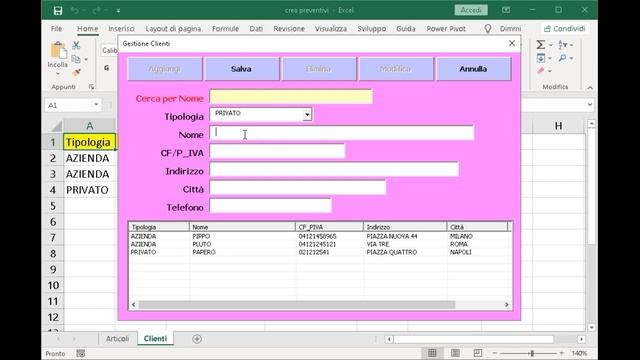Click into the Indirizzo text field
Image resolution: width=640 pixels, height=360 pixels.
click(x=334, y=169)
